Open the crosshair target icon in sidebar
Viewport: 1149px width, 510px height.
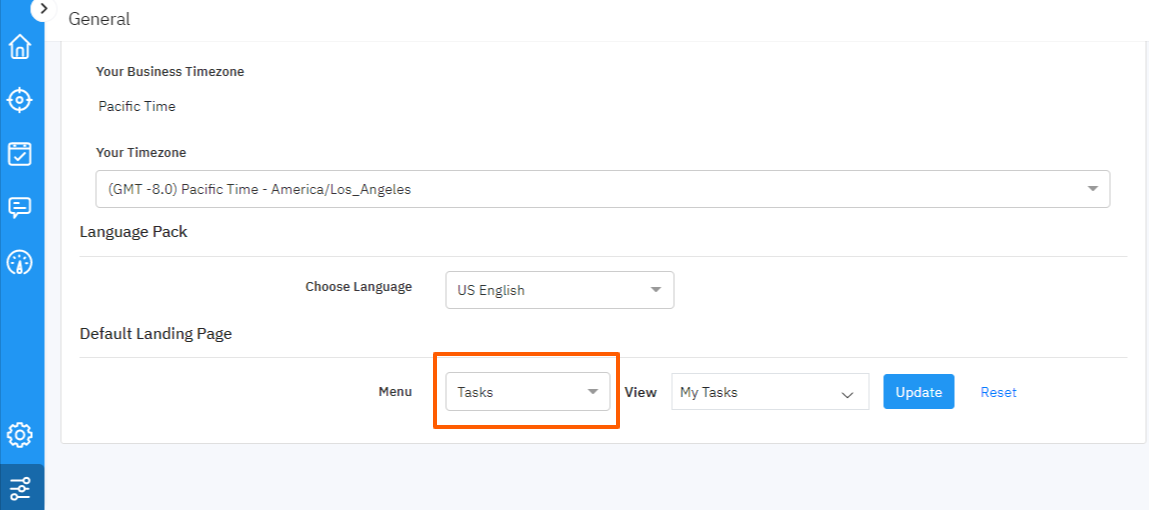[x=20, y=100]
